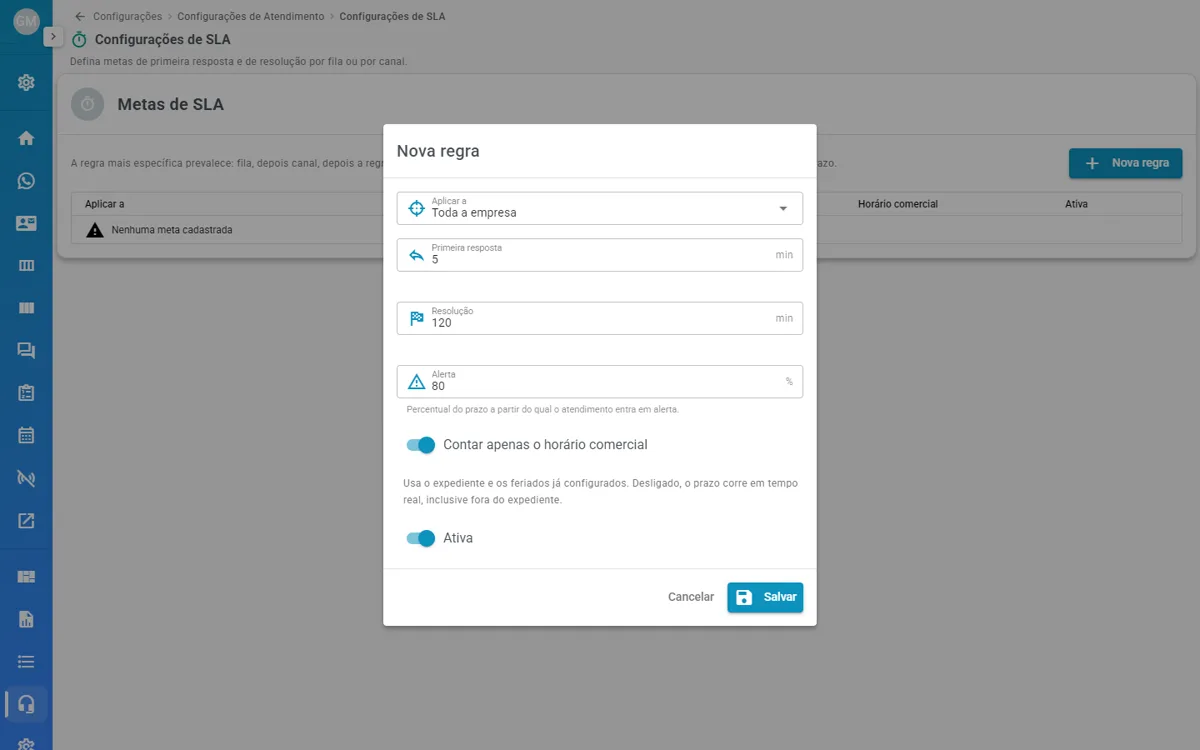The image size is (1200, 750).
Task: Toggle Contar apenas o horário comercial switch
Action: tap(421, 445)
